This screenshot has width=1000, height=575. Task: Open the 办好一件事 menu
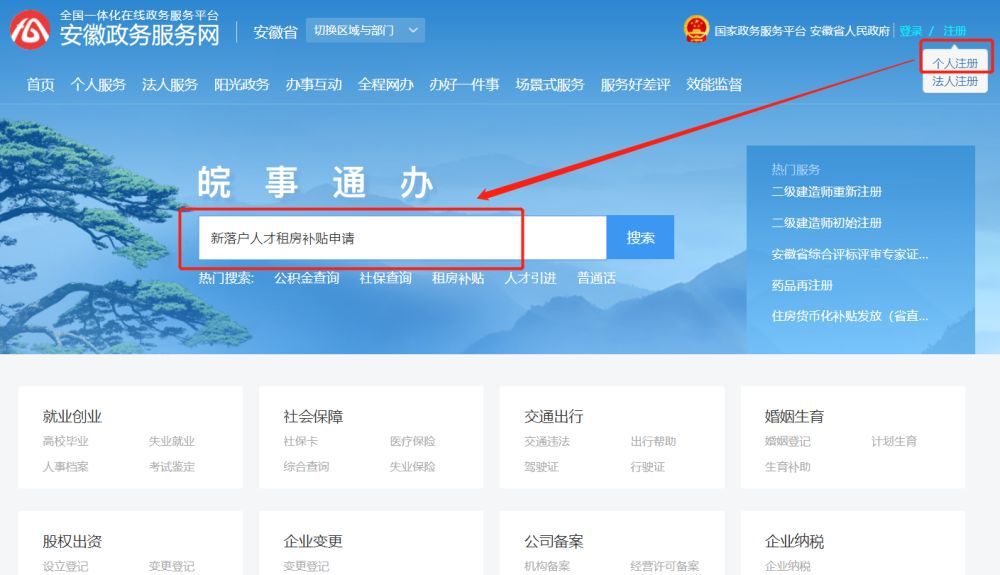coord(464,85)
